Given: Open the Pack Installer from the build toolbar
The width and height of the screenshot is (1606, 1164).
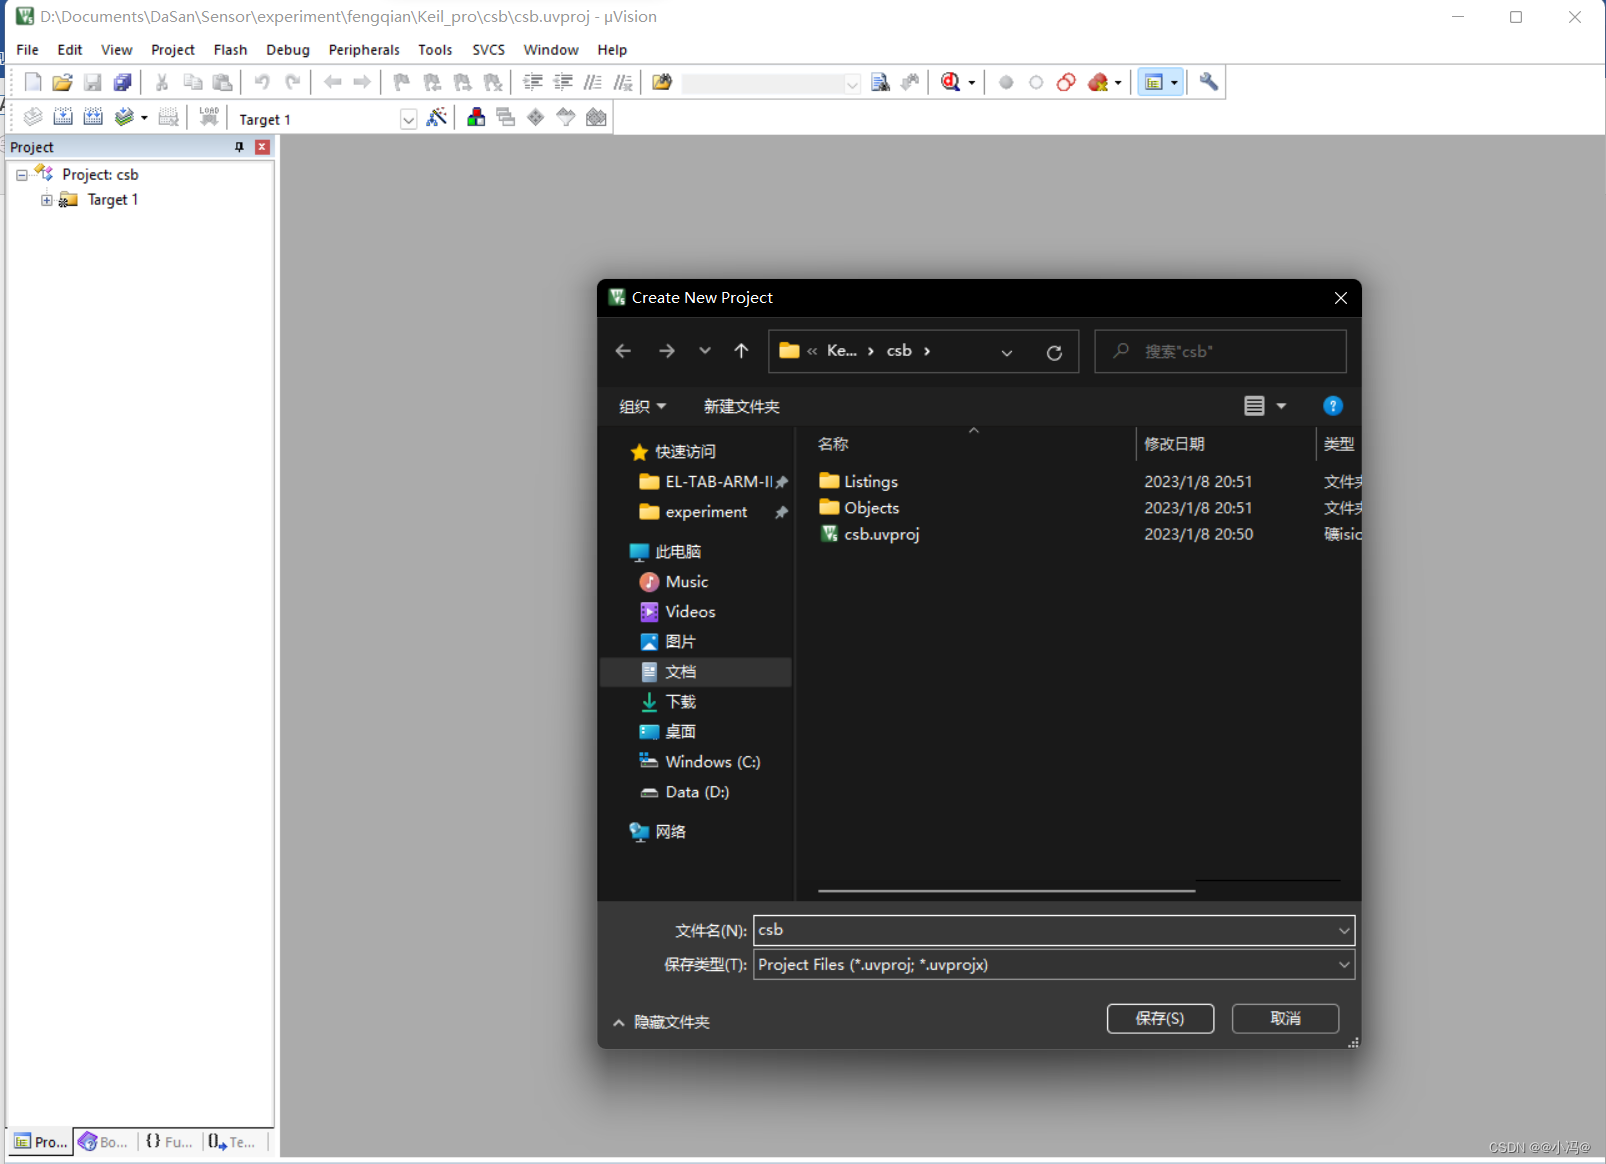Looking at the screenshot, I should click(596, 117).
